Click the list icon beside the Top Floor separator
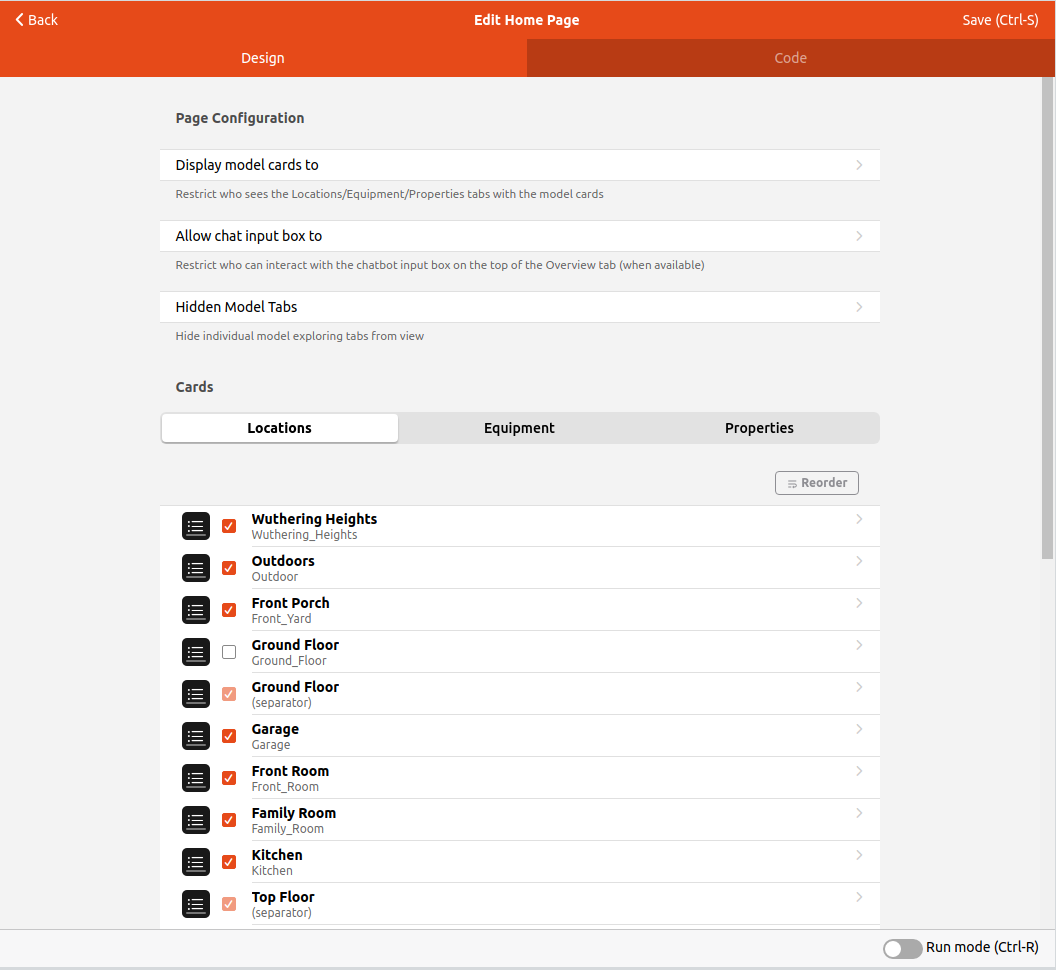1056x970 pixels. click(x=195, y=904)
